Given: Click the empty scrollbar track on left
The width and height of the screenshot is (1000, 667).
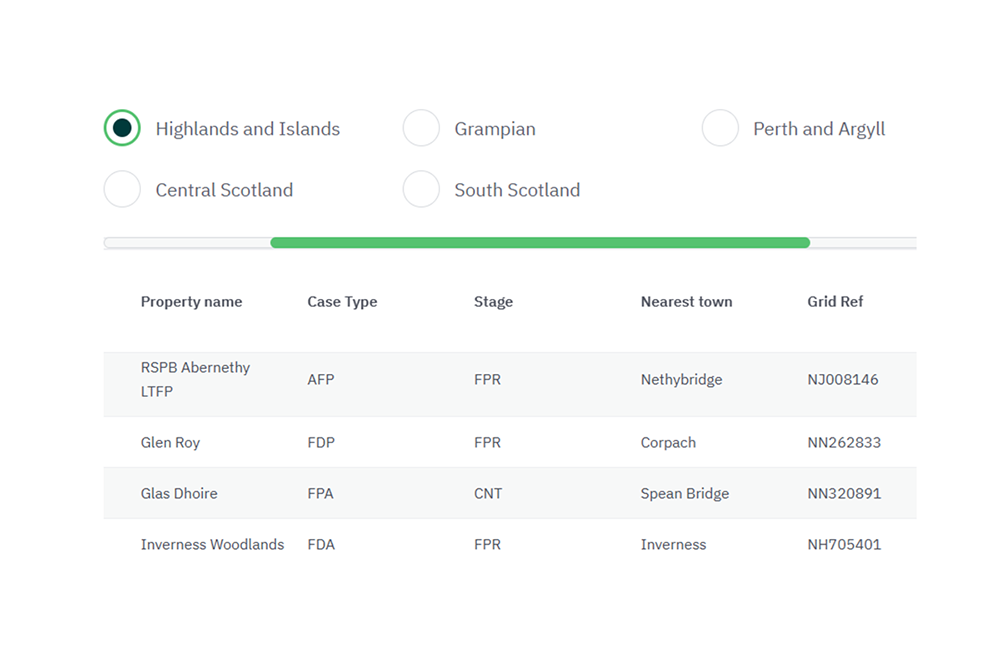Looking at the screenshot, I should 185,241.
